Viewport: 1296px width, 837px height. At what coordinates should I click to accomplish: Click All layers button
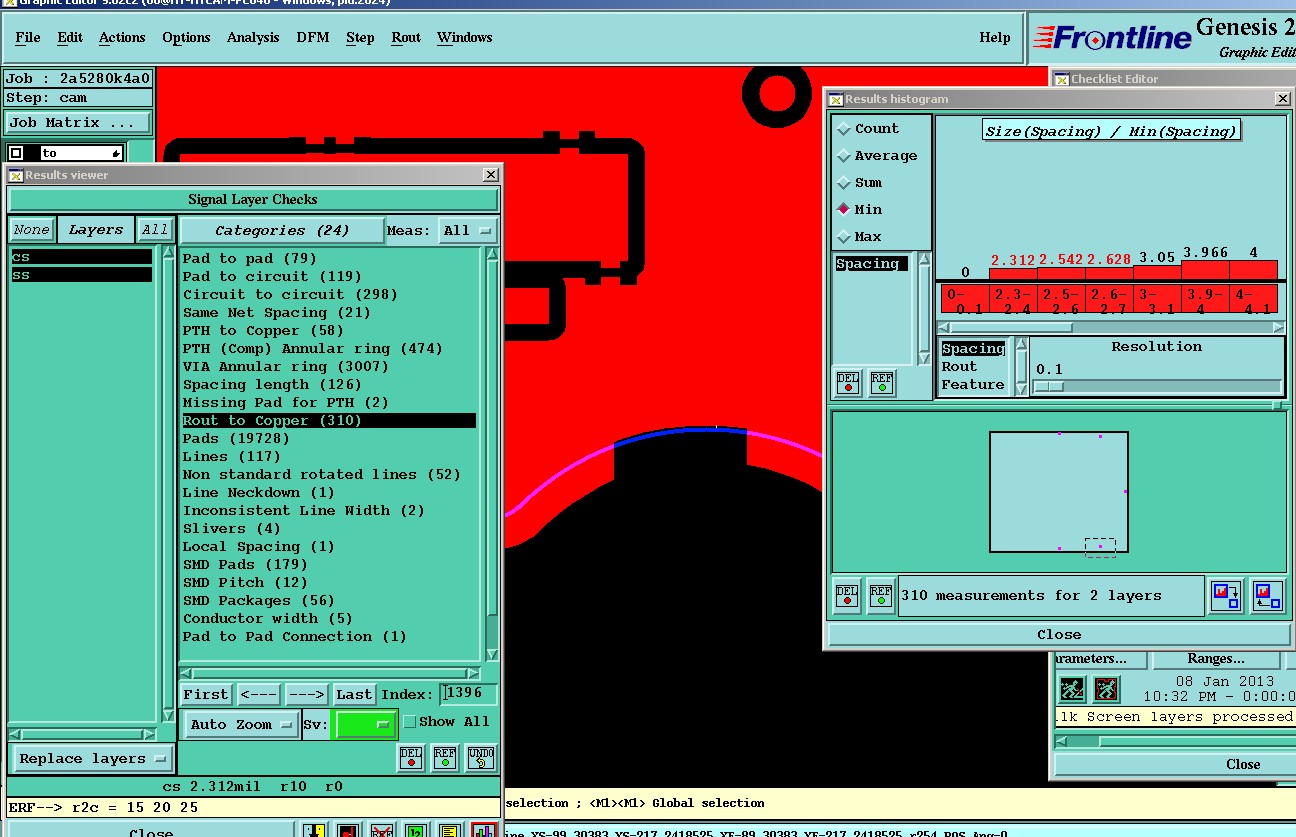[x=155, y=230]
